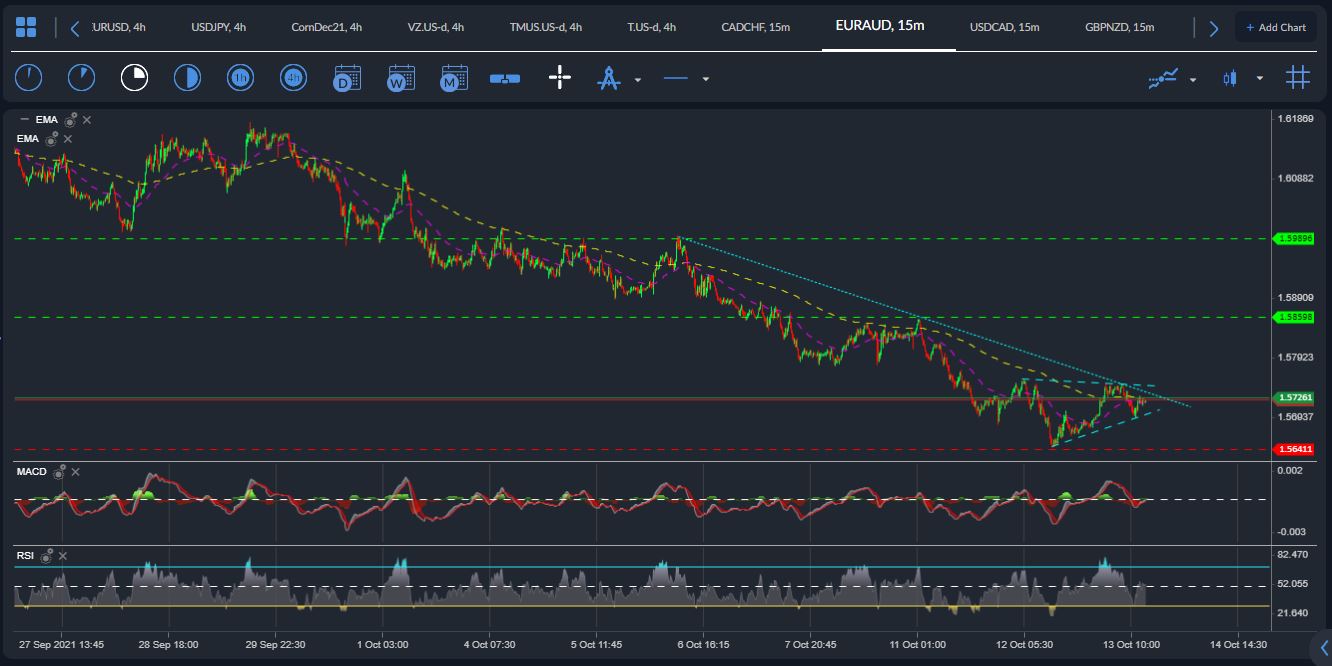Open the Monthly calendar timeframe icon

point(454,77)
